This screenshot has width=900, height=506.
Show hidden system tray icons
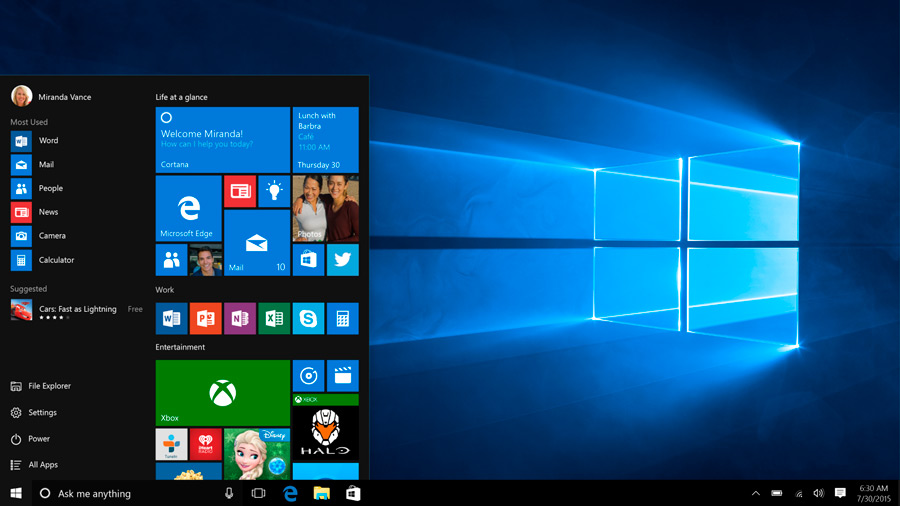pos(755,494)
